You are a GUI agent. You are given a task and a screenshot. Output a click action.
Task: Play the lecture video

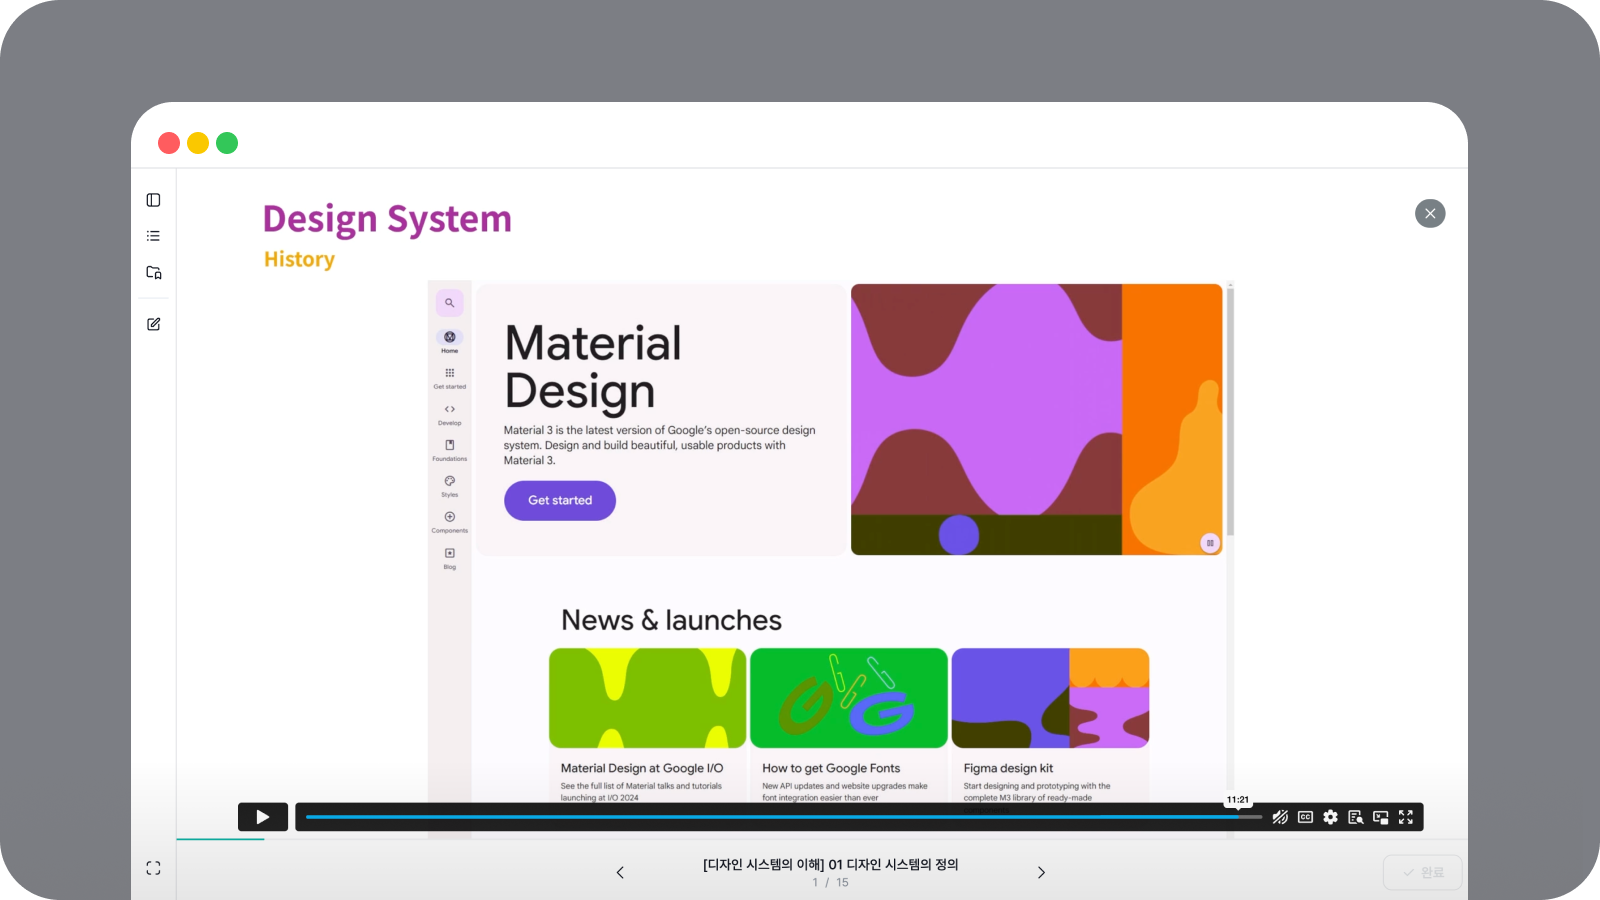coord(263,817)
